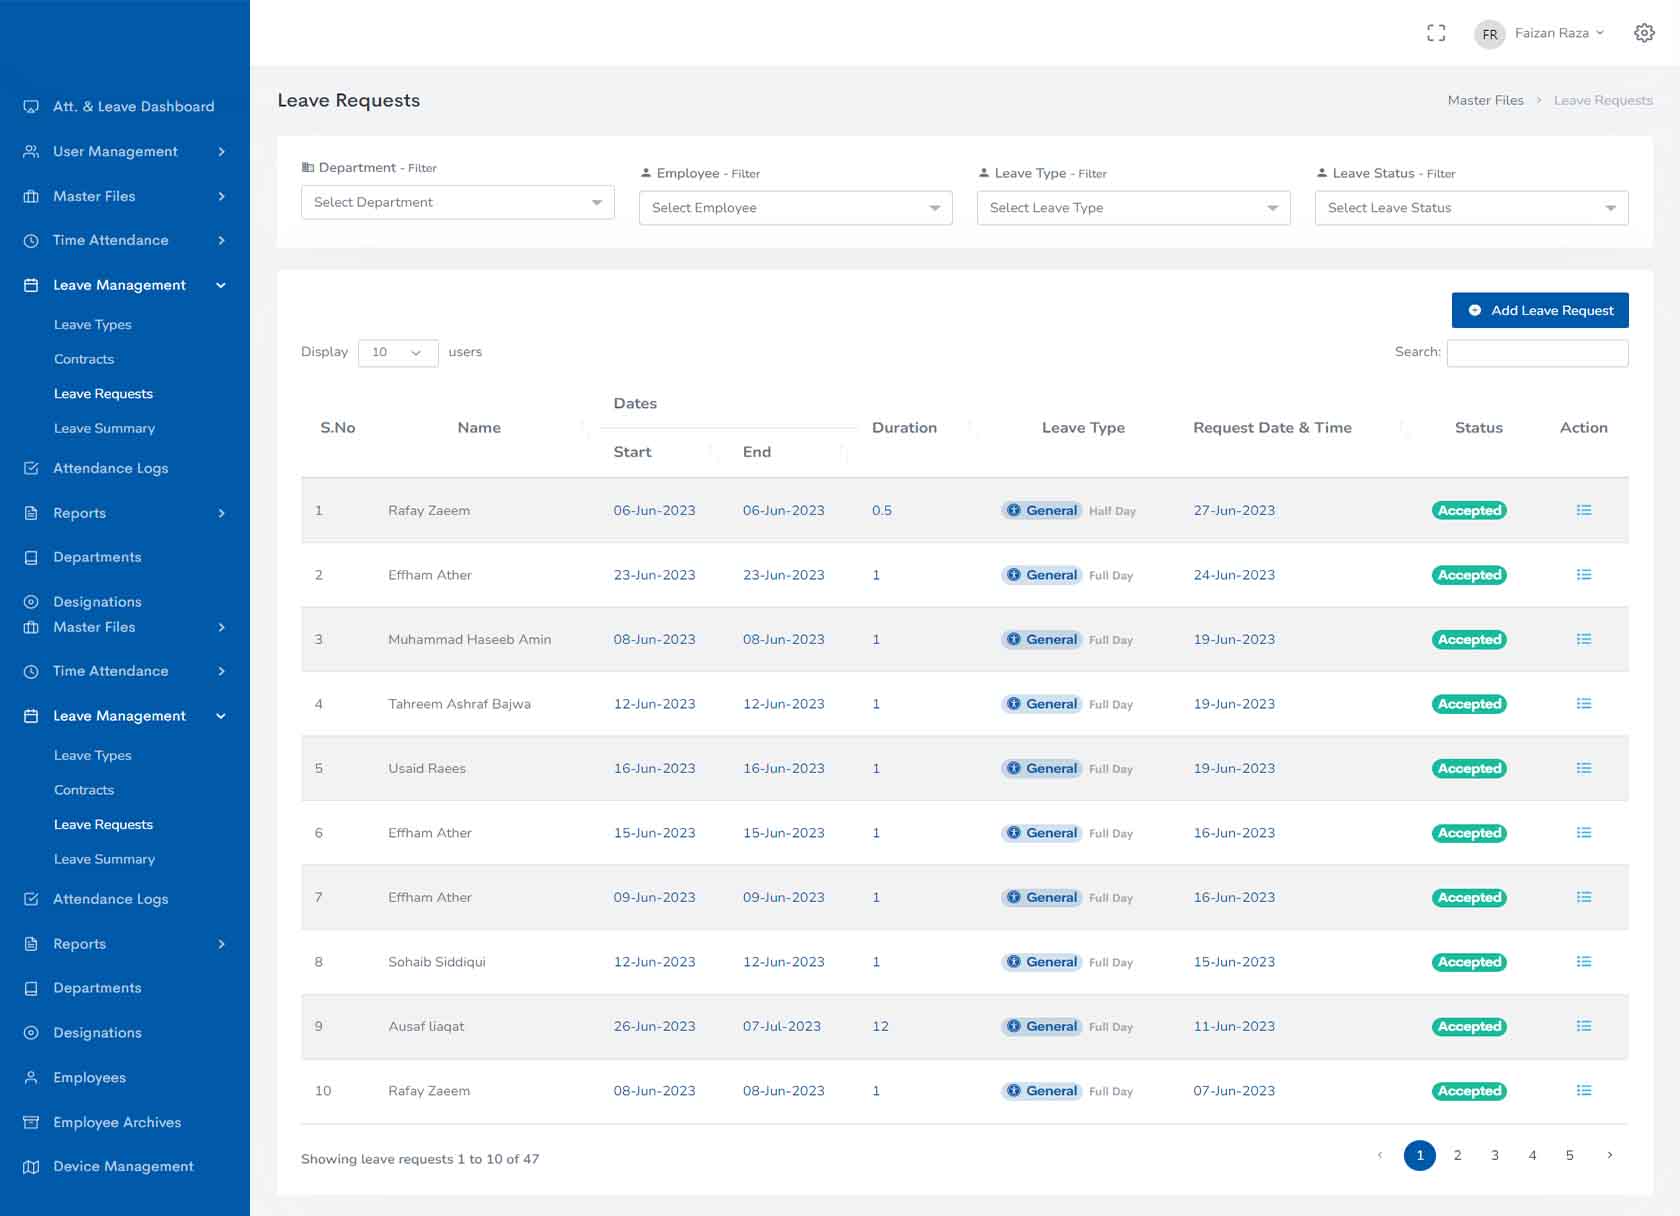Go to page 3 of leave requests
This screenshot has height=1216, width=1680.
(1495, 1155)
